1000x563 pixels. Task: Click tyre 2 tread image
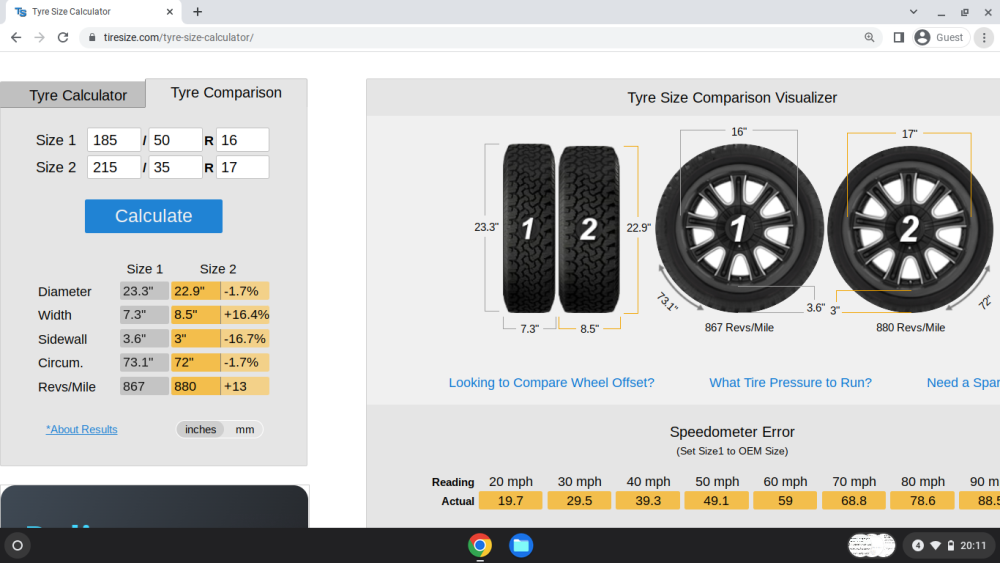coord(589,230)
